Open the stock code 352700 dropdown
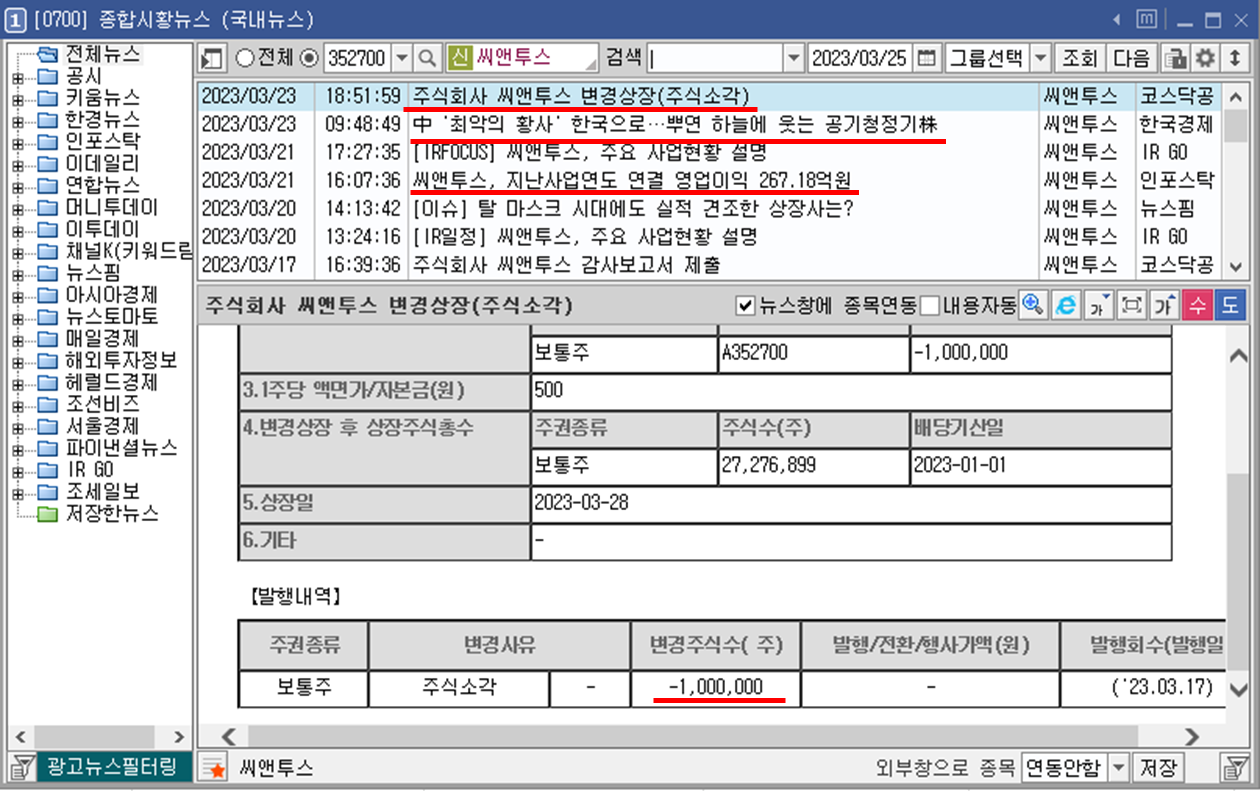Screen dimensions: 1260x791 pos(402,58)
